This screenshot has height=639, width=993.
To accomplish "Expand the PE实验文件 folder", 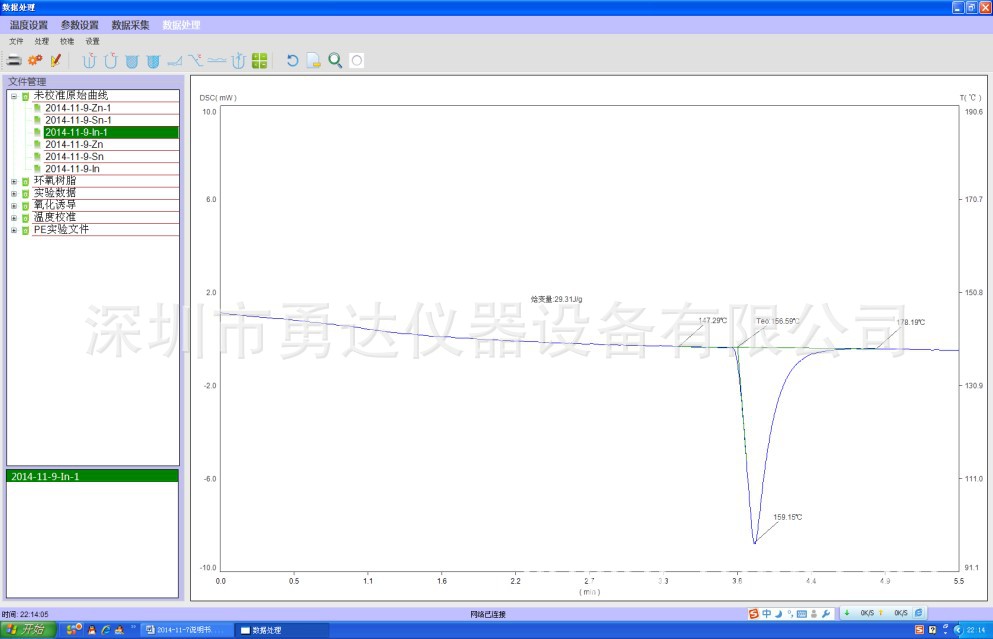I will tap(14, 230).
